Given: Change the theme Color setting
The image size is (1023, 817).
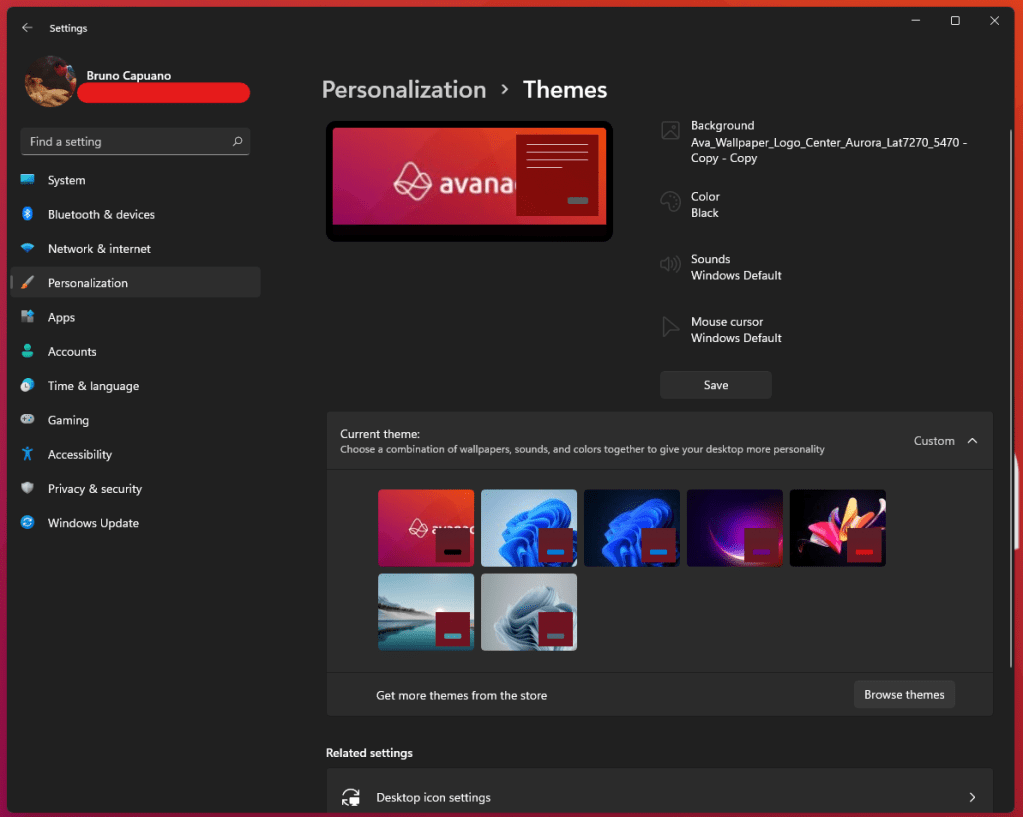Looking at the screenshot, I should coord(704,205).
